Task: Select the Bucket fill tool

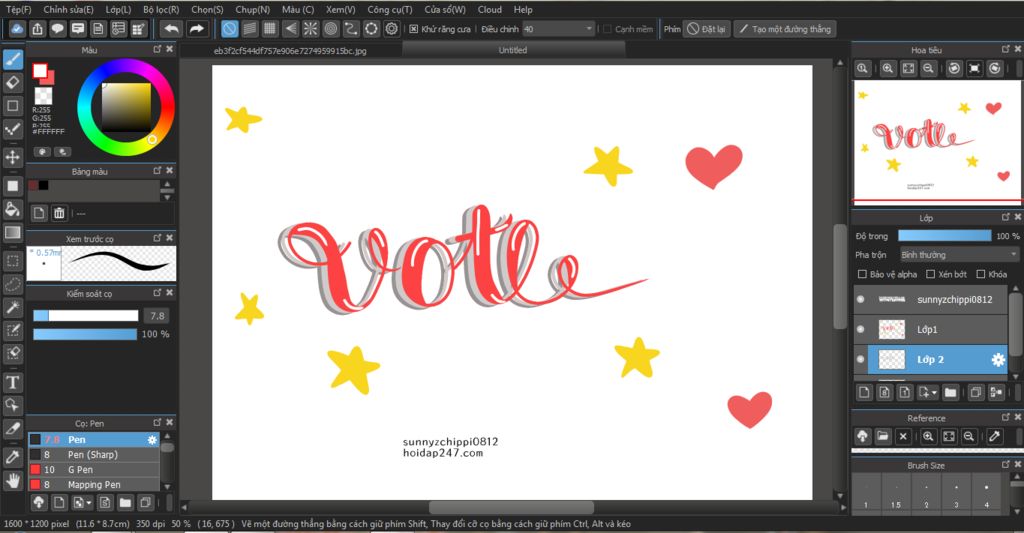Action: [13, 209]
